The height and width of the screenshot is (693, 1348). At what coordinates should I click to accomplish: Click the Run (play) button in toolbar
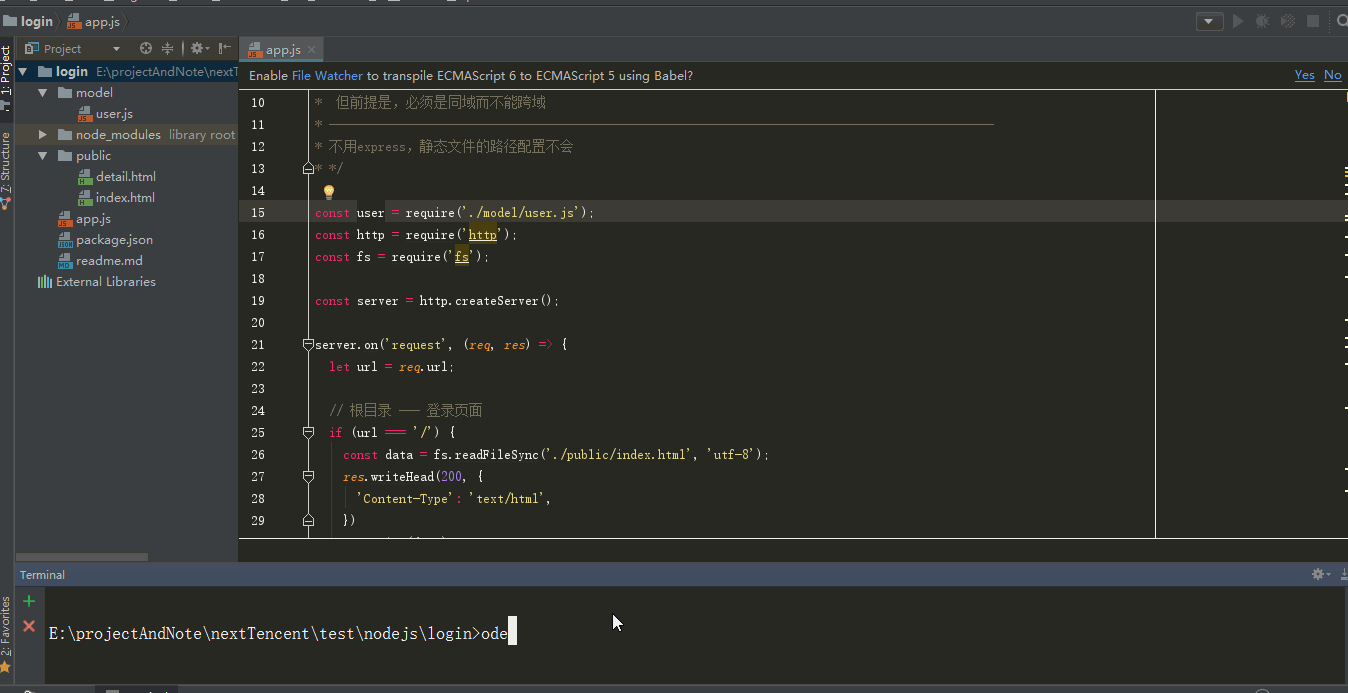pyautogui.click(x=1237, y=21)
